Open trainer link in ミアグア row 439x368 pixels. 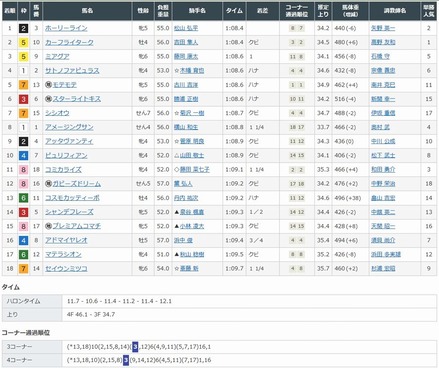click(380, 57)
